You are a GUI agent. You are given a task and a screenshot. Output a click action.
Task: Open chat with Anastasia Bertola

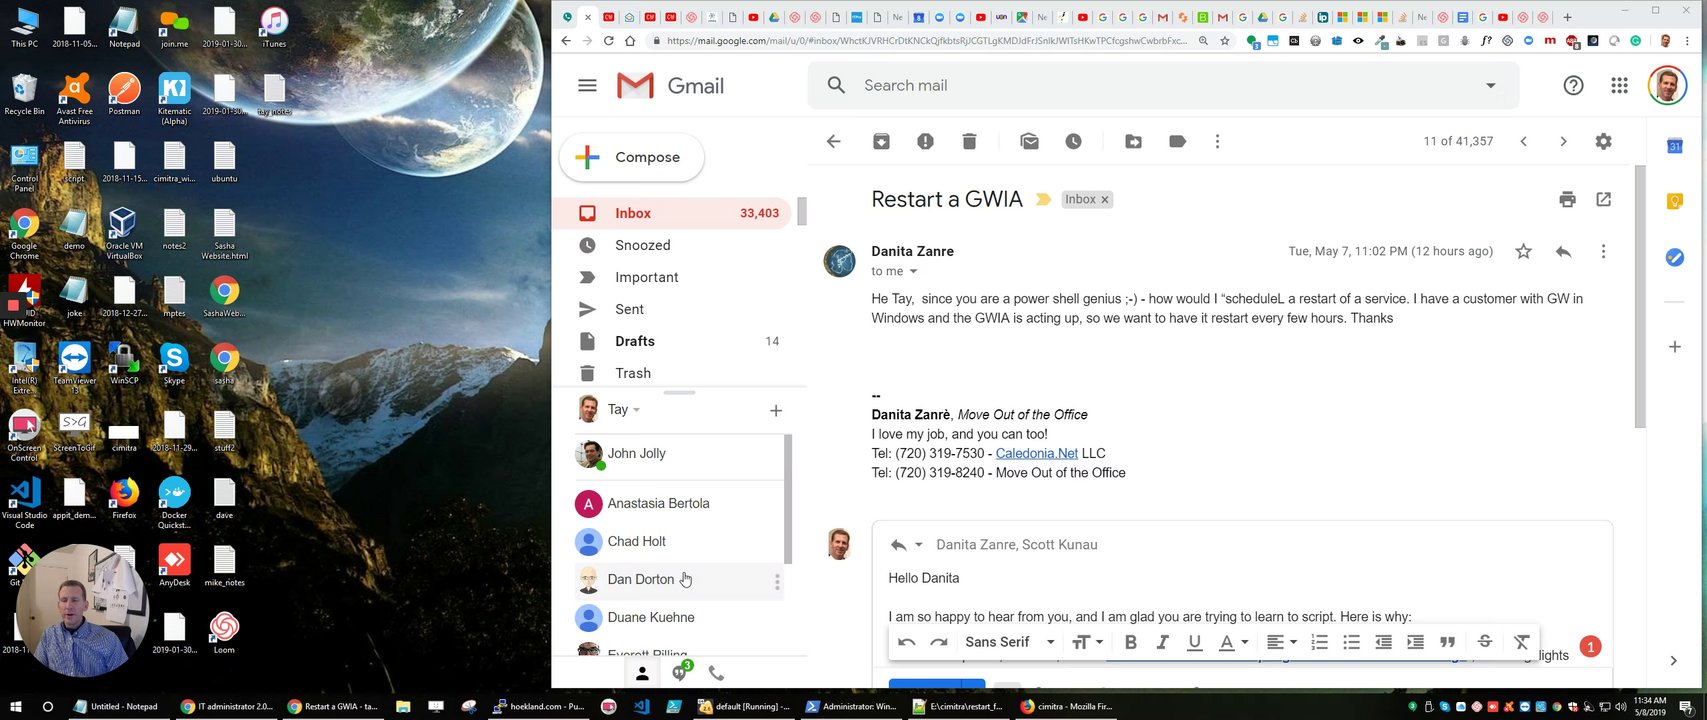click(x=680, y=503)
